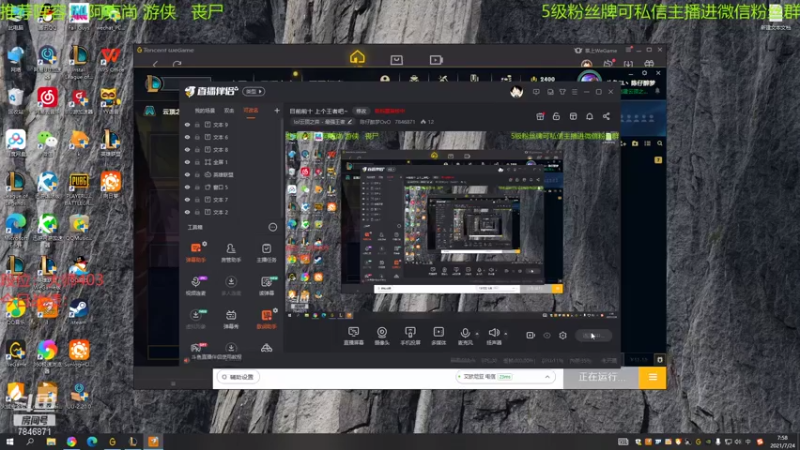Screen dimensions: 800x450
Task: Click the 正在运行 button
Action: 601,377
